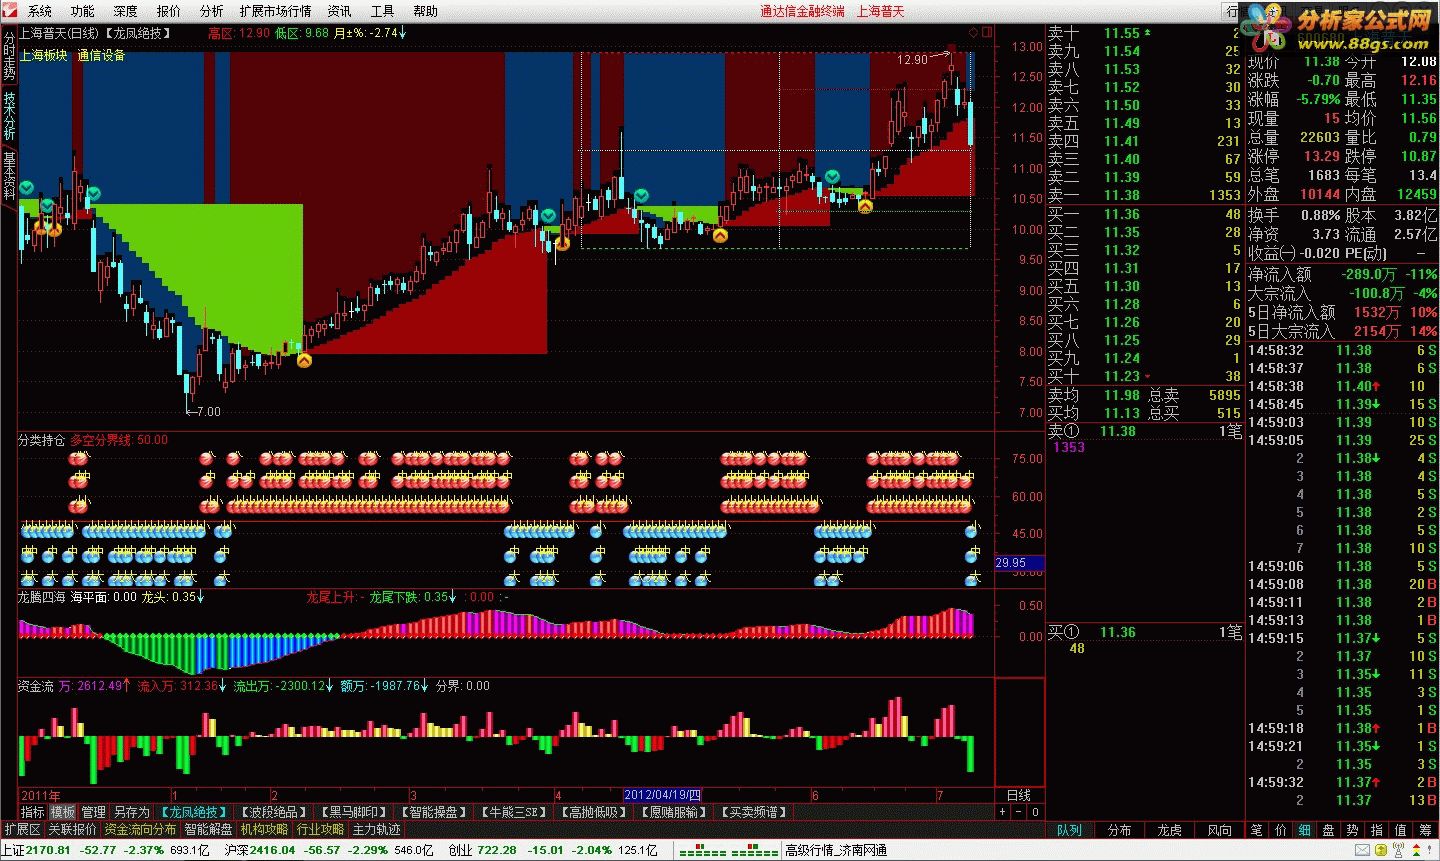Image resolution: width=1440 pixels, height=861 pixels.
Task: Switch to 技术分析 side tab
Action: click(8, 116)
